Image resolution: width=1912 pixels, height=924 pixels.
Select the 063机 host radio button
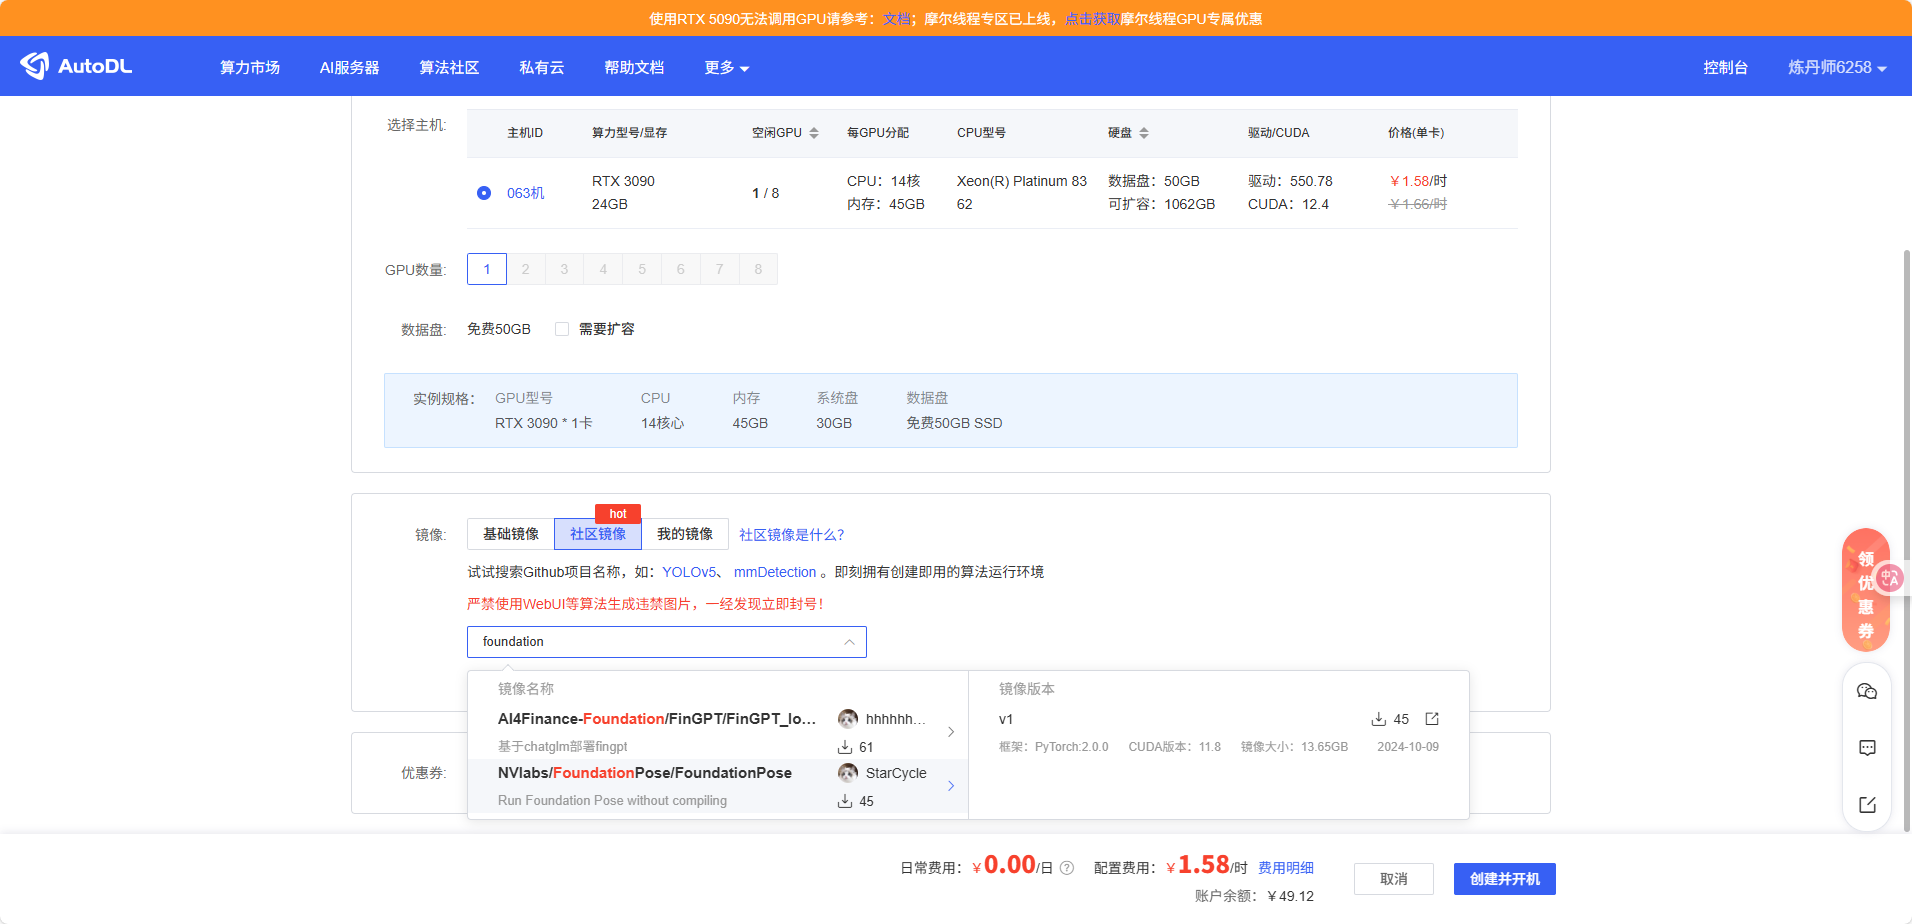point(484,193)
